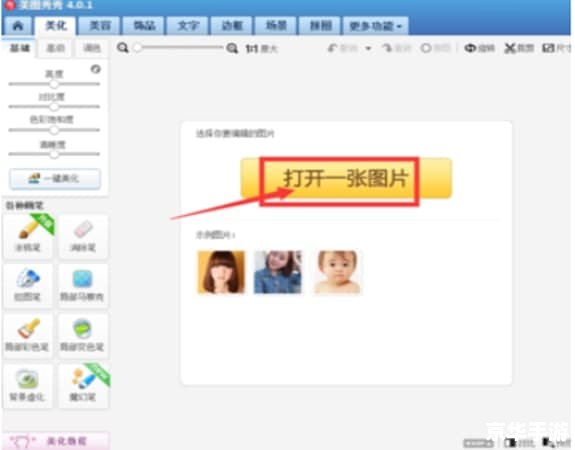Open sample photo of woman with bangs
575x450 pixels.
pos(221,272)
